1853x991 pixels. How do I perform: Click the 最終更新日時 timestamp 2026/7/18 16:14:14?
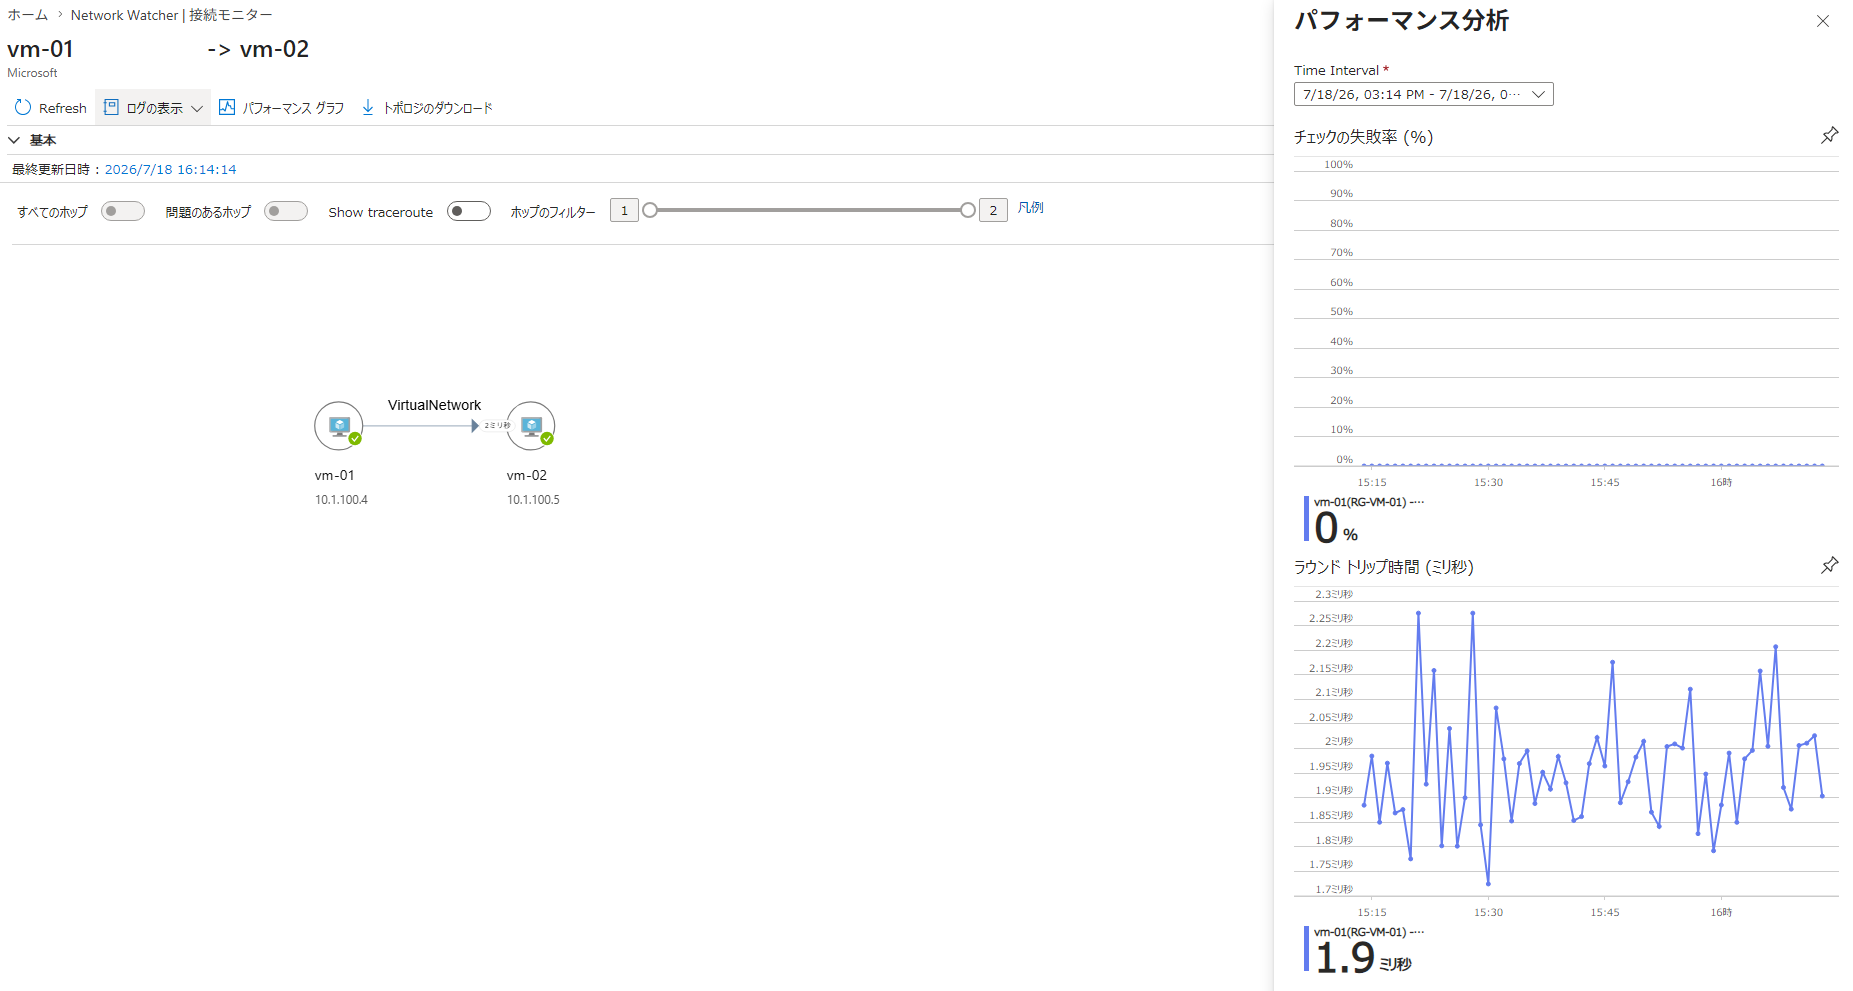click(171, 169)
